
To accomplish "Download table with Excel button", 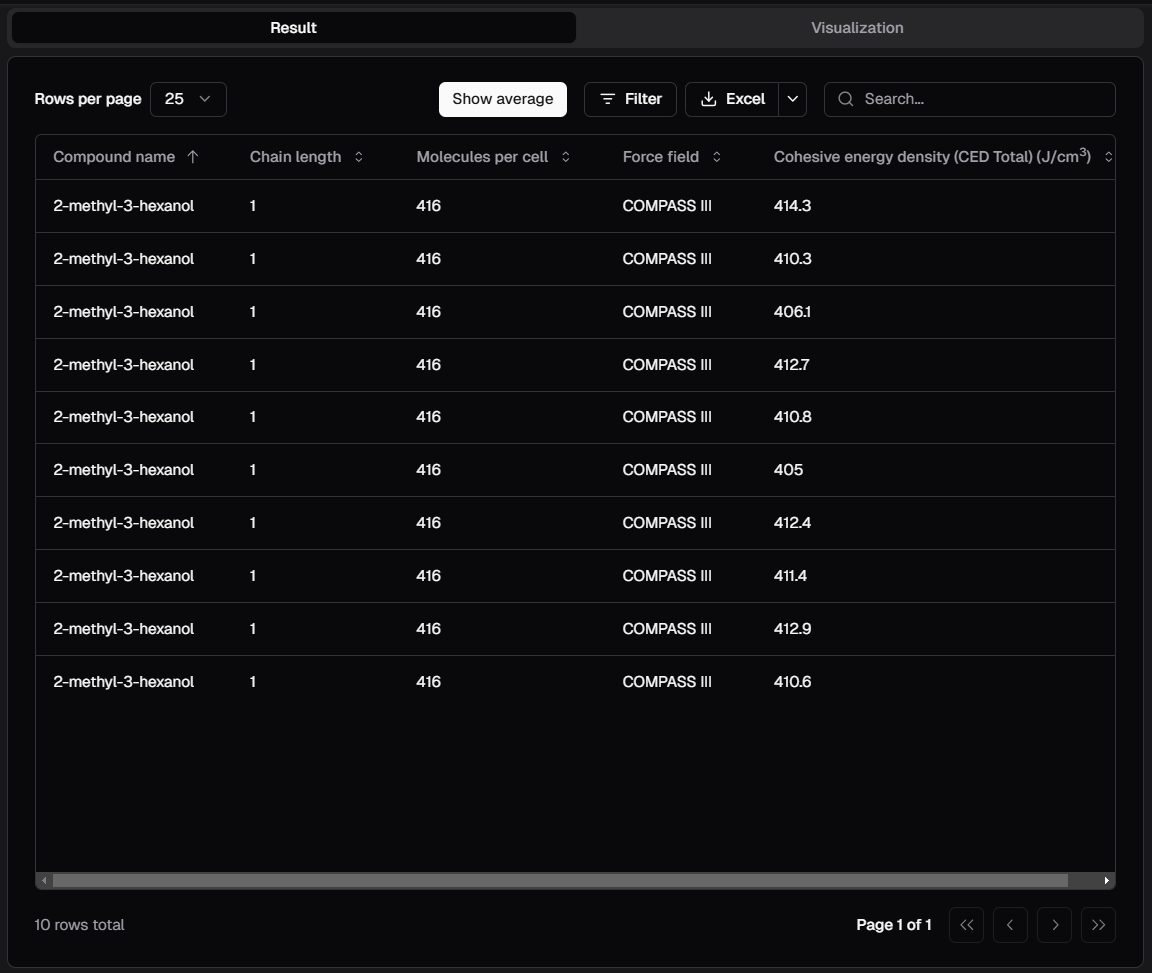I will [x=732, y=99].
